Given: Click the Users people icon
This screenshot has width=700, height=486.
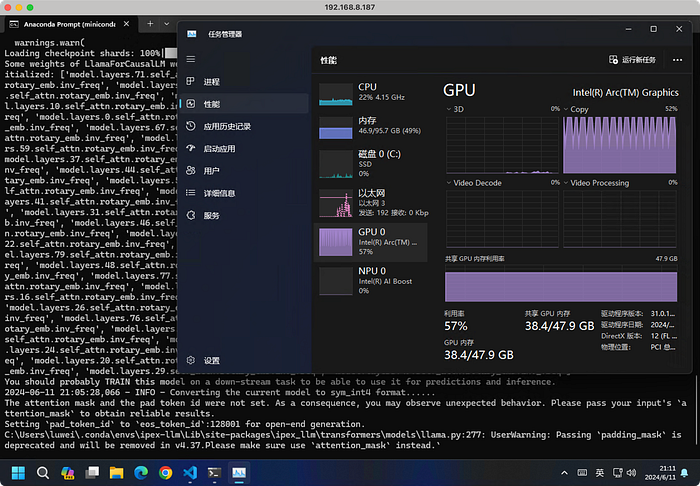Looking at the screenshot, I should pyautogui.click(x=191, y=170).
